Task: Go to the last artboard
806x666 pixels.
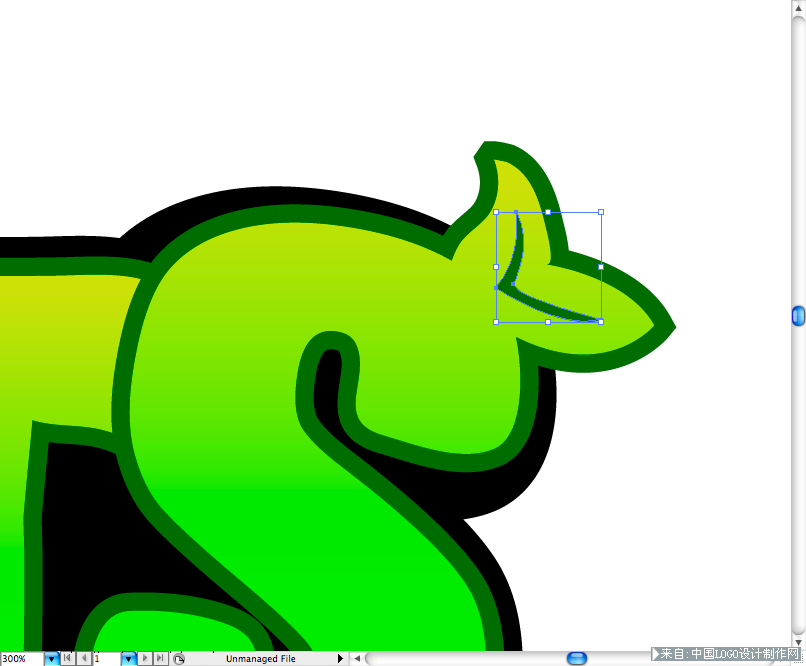Action: pyautogui.click(x=160, y=658)
